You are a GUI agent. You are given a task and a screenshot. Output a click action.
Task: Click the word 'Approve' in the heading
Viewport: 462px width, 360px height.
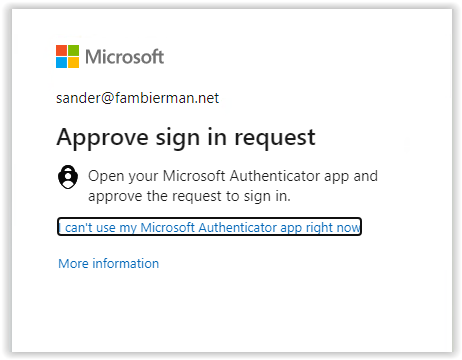pyautogui.click(x=102, y=138)
